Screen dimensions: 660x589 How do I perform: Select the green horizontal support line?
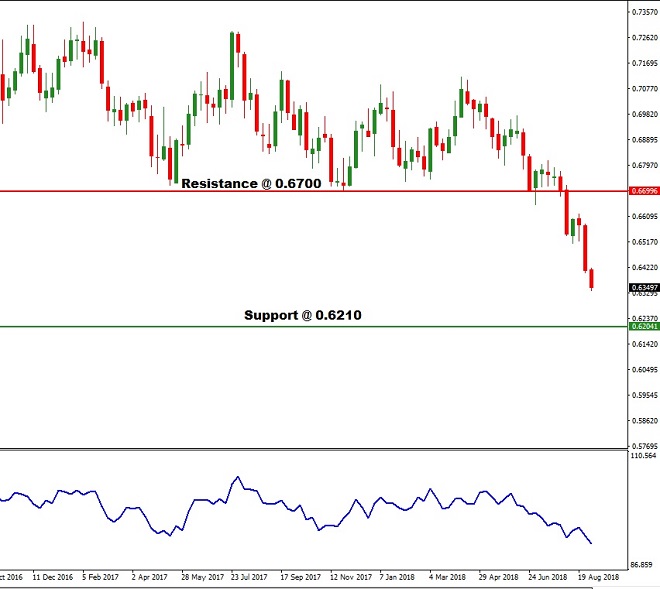314,326
